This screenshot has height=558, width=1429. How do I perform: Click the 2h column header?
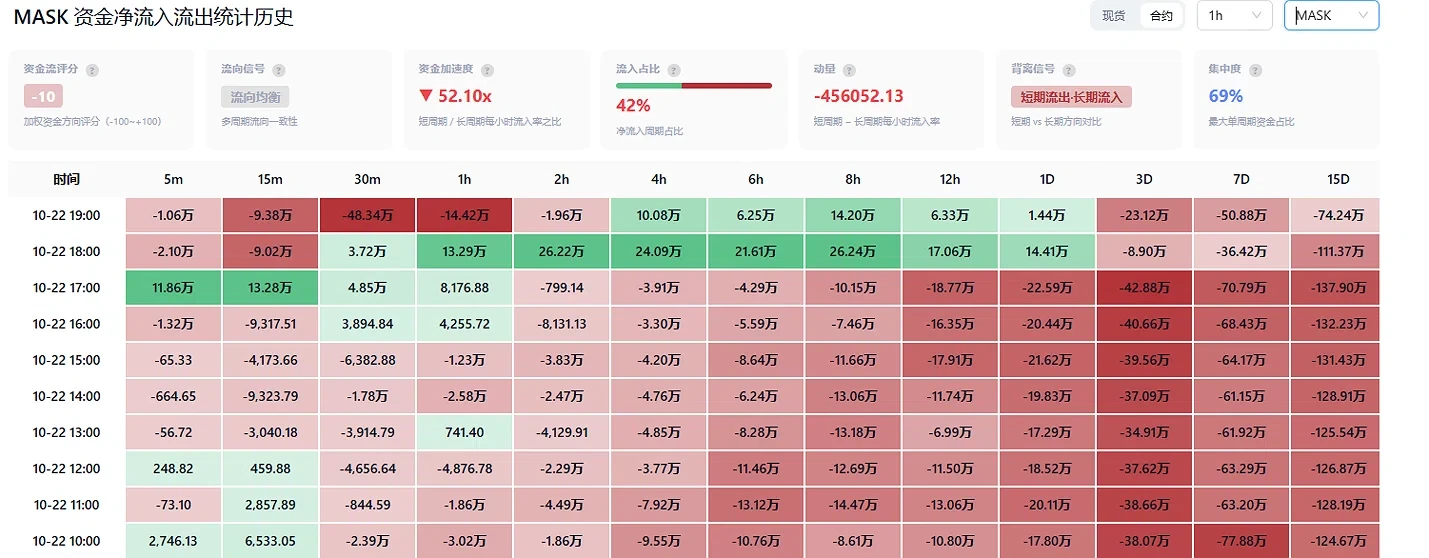[x=562, y=180]
